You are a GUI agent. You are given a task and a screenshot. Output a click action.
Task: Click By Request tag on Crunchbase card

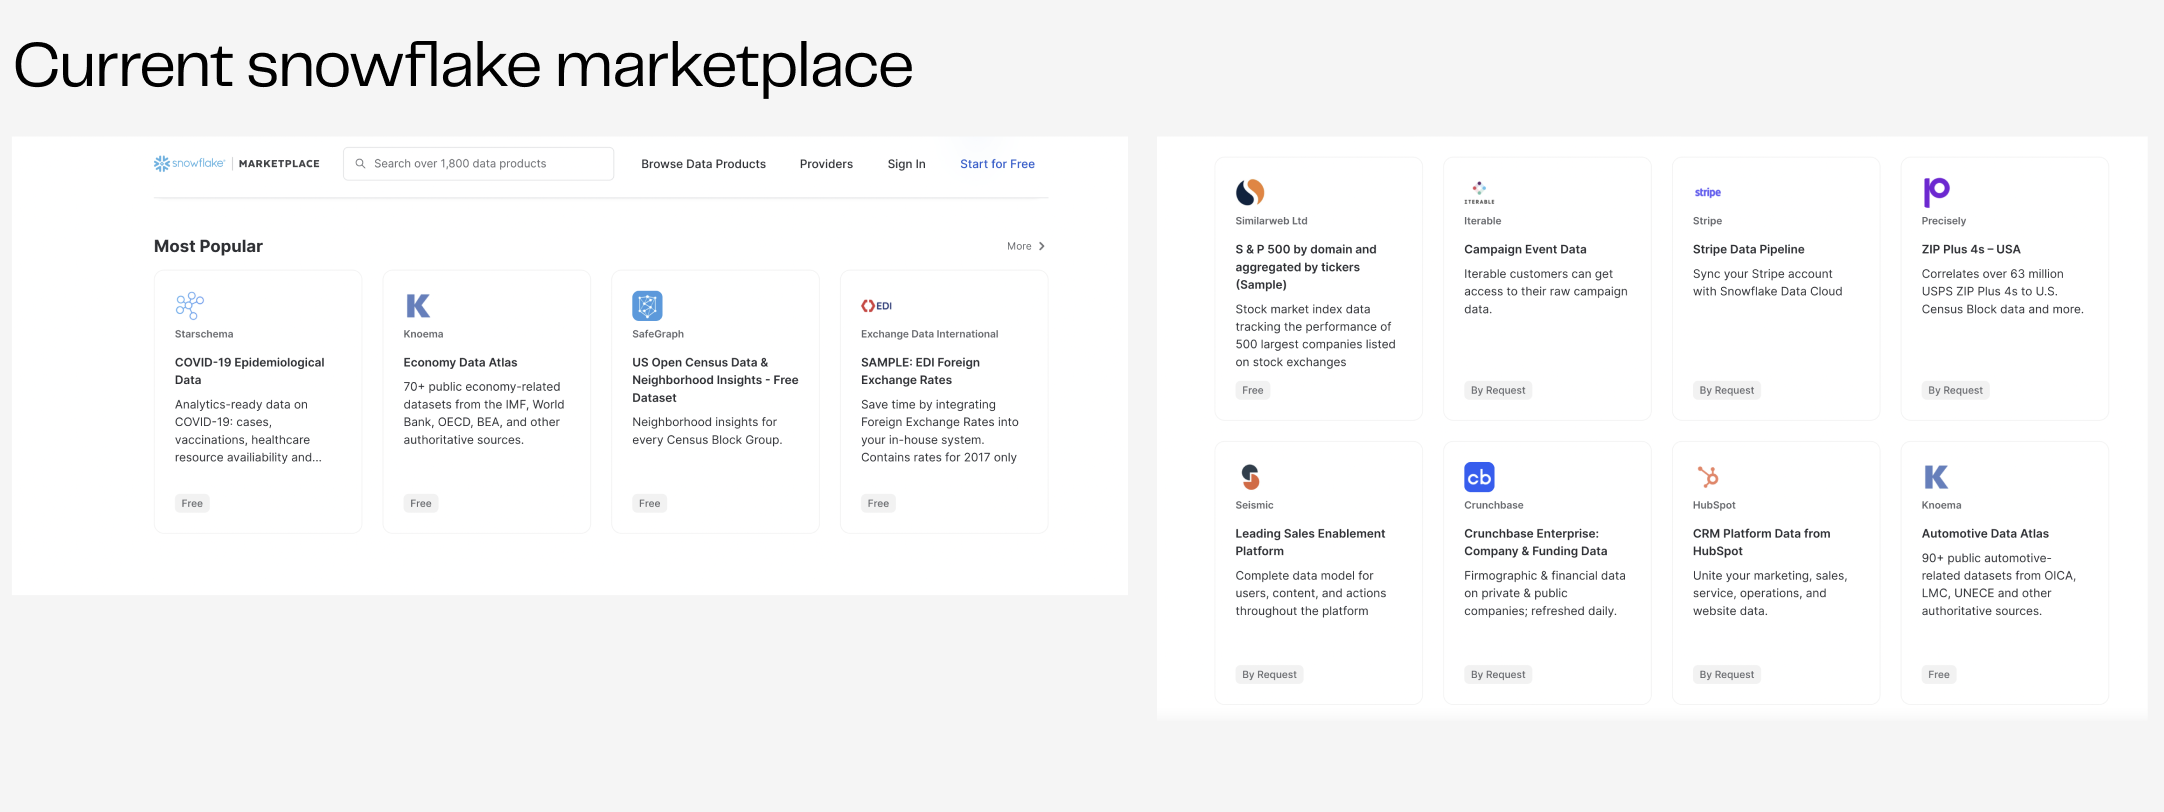point(1498,674)
